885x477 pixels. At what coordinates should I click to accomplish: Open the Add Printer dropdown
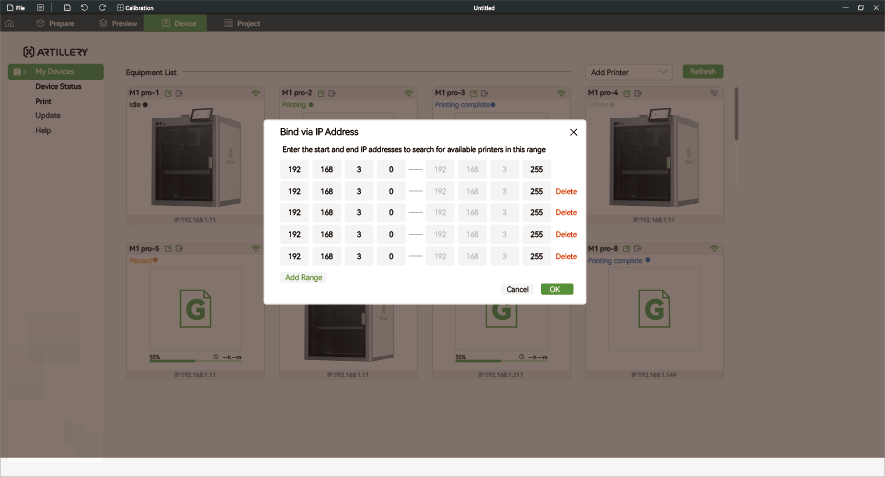629,72
